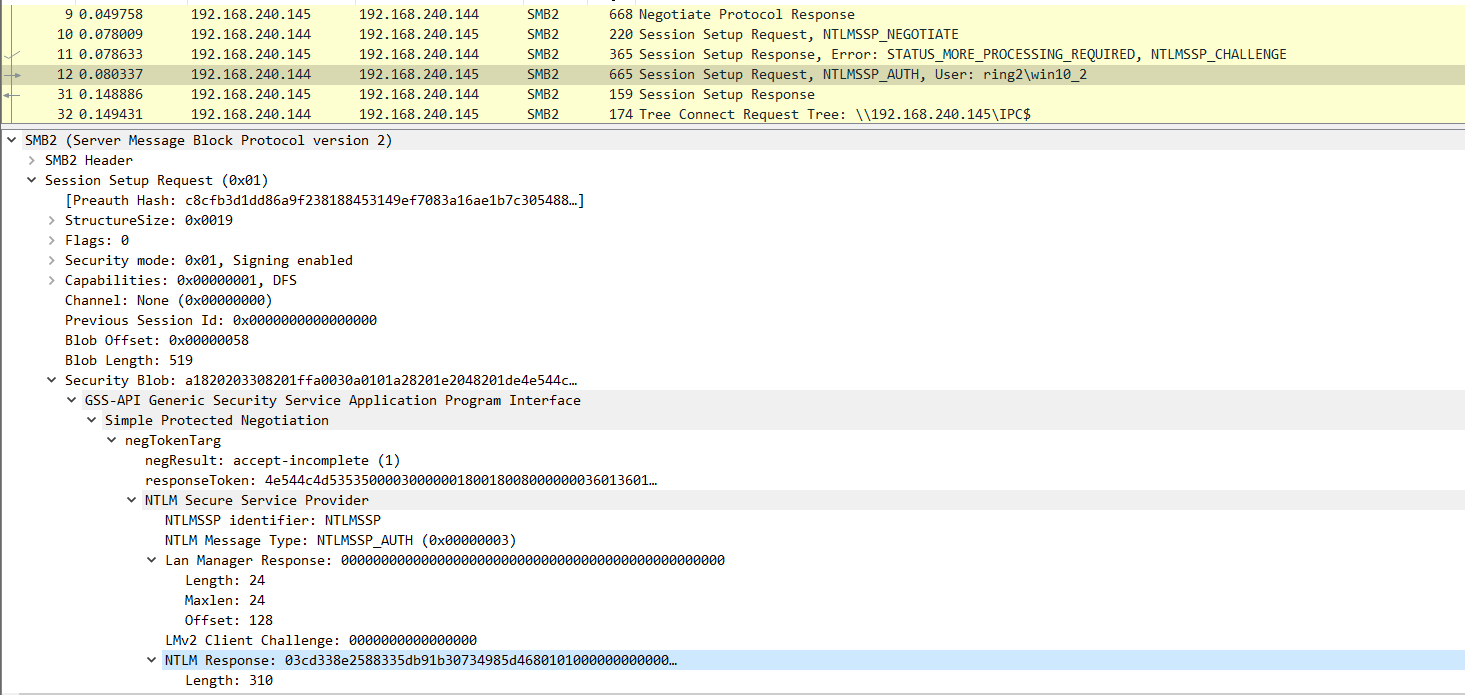Expand the StructureSize: 0x0019 field

tap(52, 220)
